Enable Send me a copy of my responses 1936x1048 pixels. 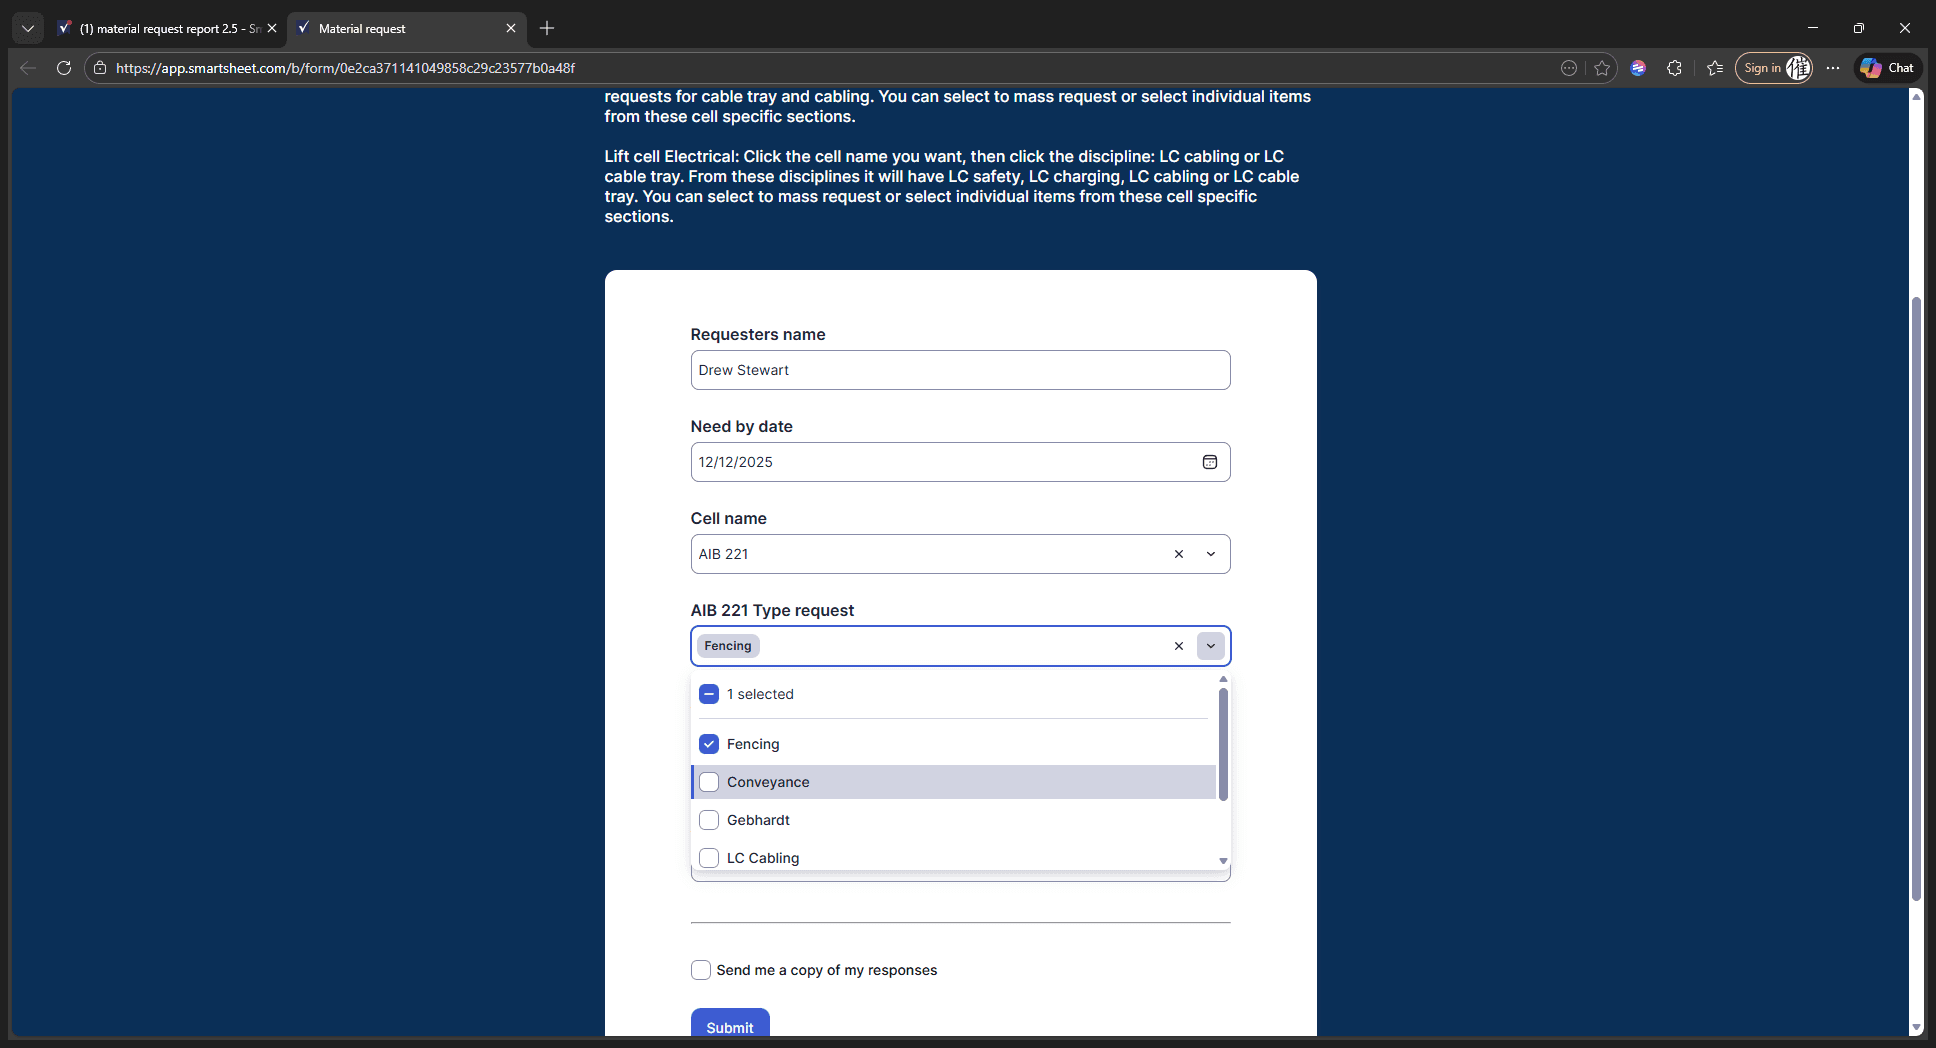[x=701, y=970]
